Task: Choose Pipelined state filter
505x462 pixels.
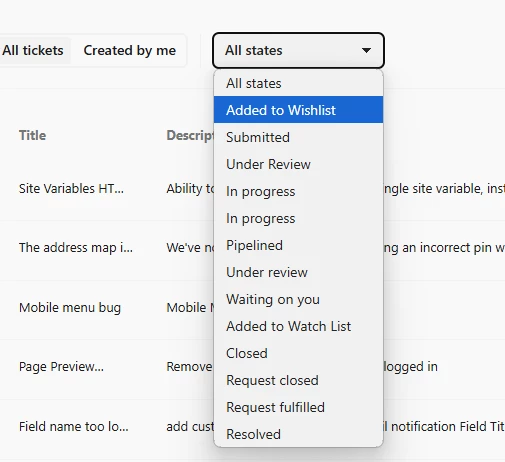Action: (298, 245)
